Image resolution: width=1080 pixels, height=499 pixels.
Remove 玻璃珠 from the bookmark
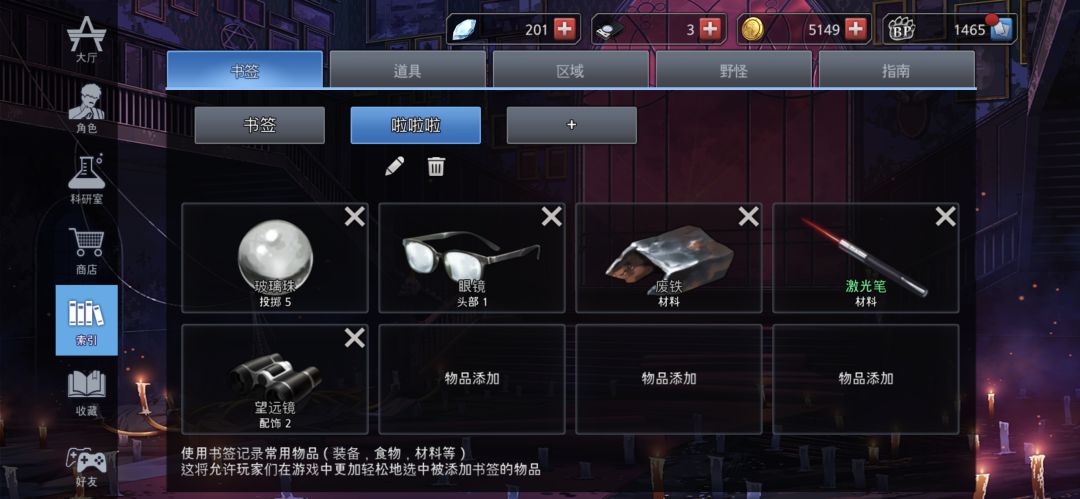355,217
